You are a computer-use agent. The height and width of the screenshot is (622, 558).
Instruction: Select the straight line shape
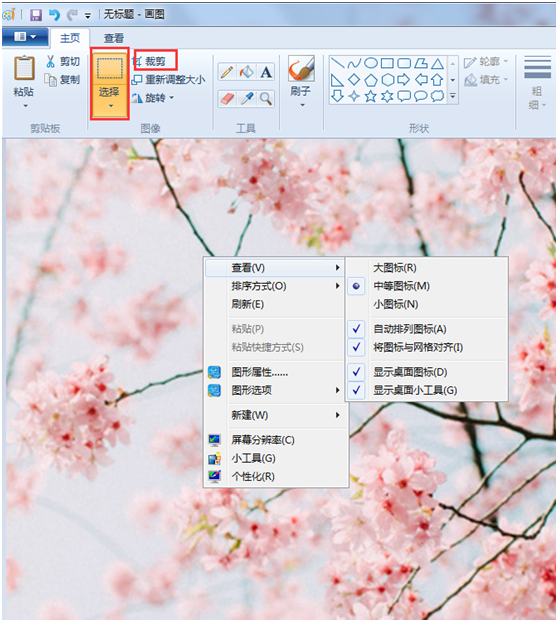click(x=337, y=63)
